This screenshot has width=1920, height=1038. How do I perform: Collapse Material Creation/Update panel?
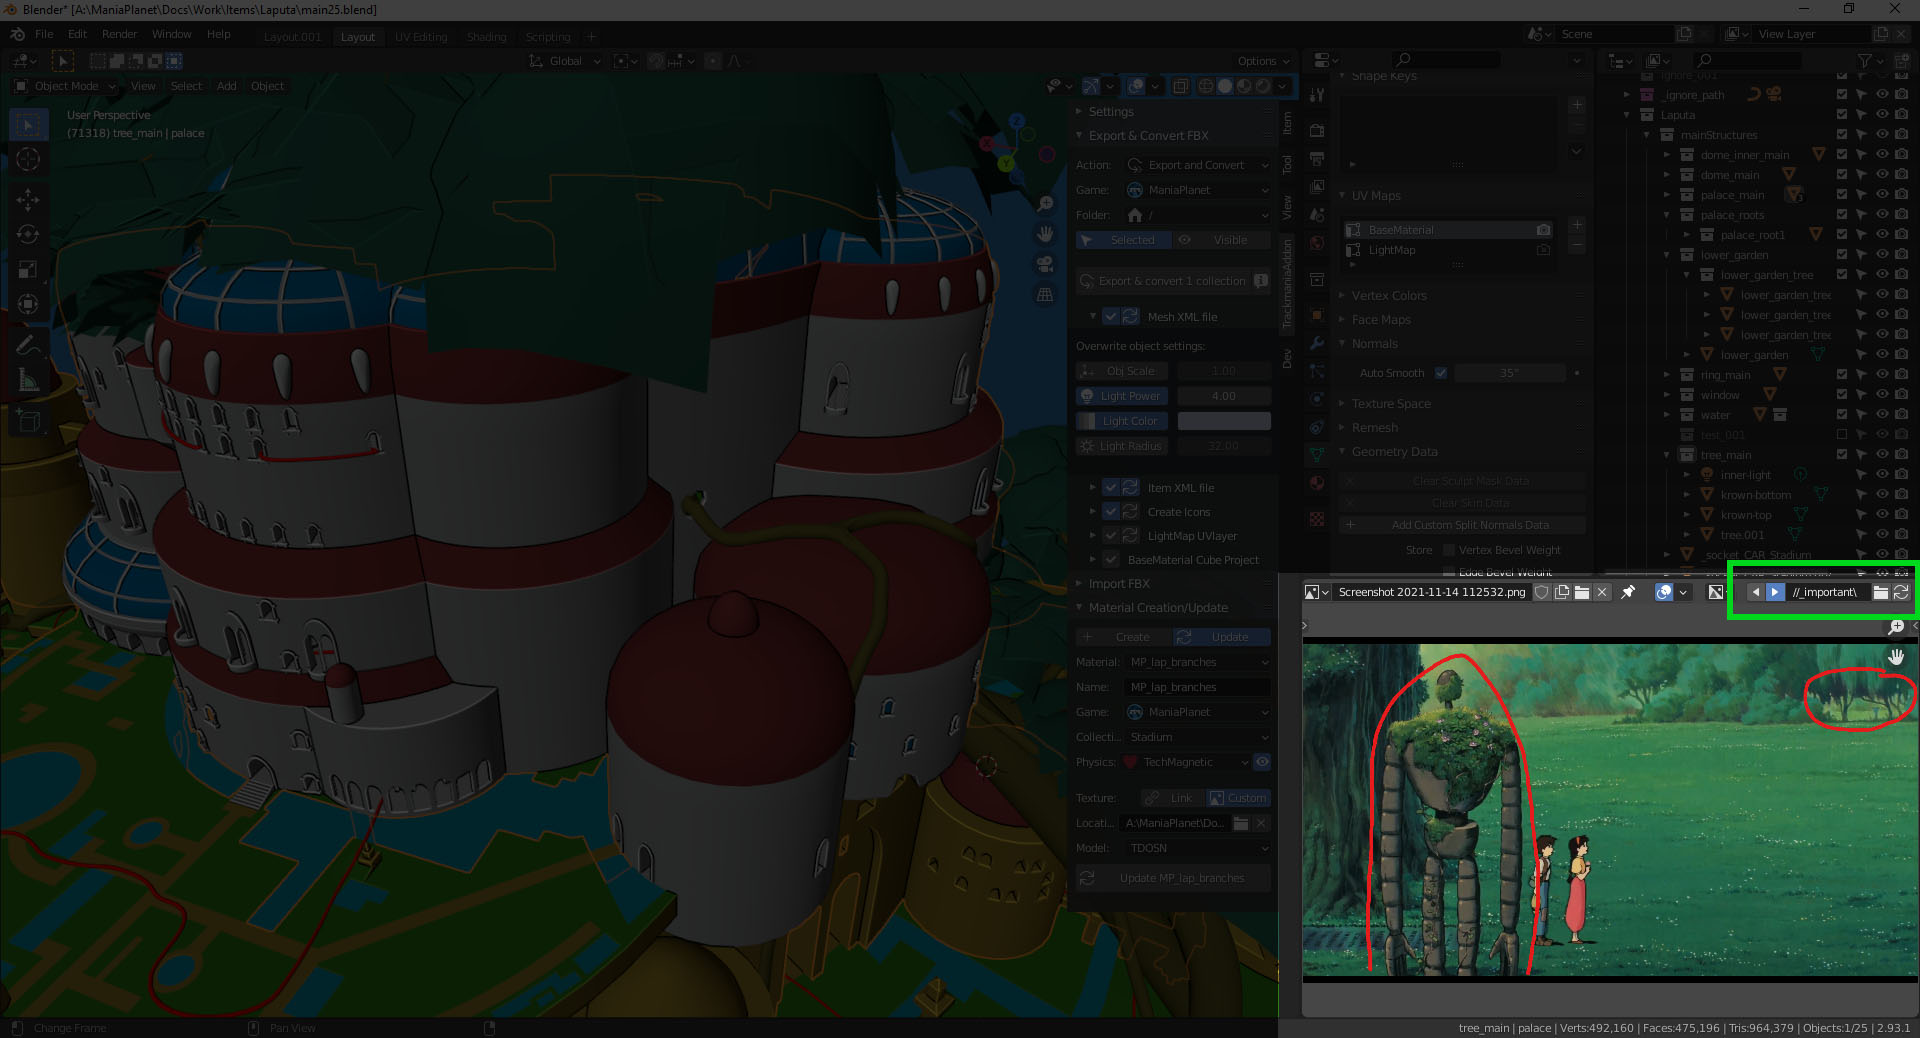coord(1158,608)
